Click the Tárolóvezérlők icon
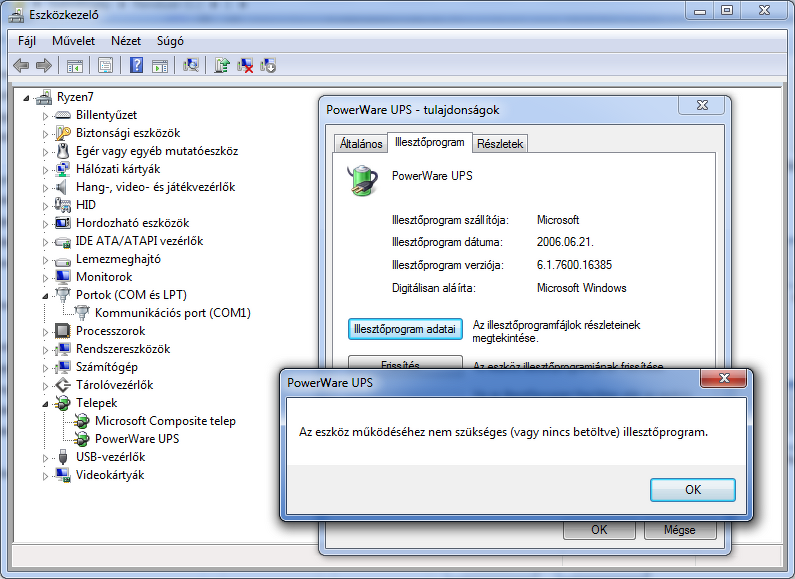Image resolution: width=795 pixels, height=579 pixels. click(62, 385)
